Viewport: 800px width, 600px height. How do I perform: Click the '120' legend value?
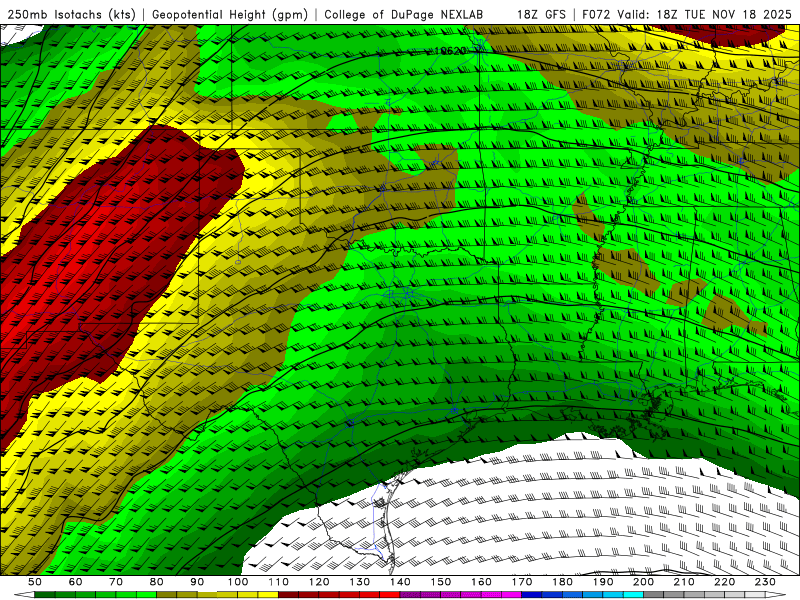tap(319, 582)
